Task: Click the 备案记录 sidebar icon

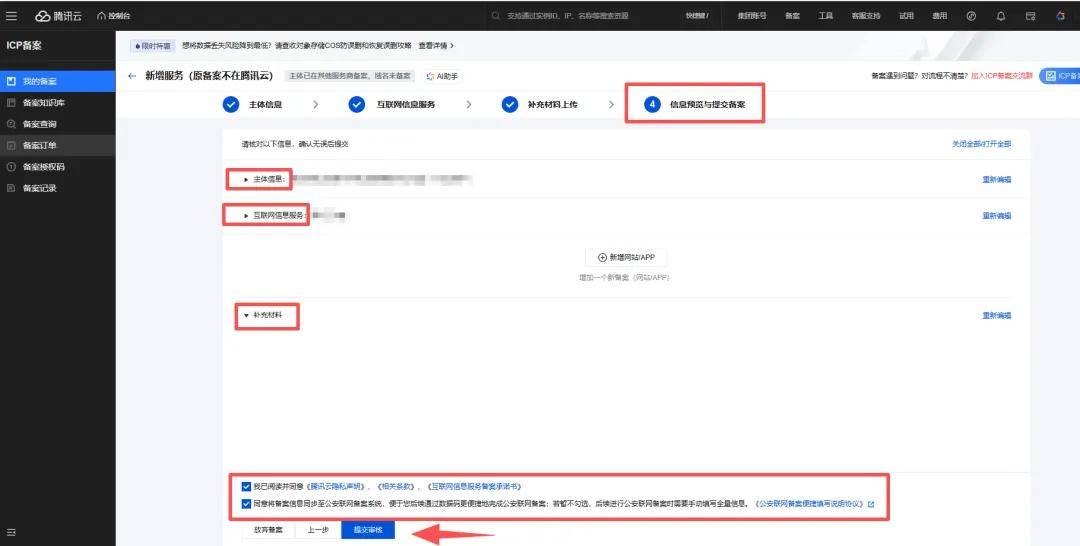Action: (11, 188)
